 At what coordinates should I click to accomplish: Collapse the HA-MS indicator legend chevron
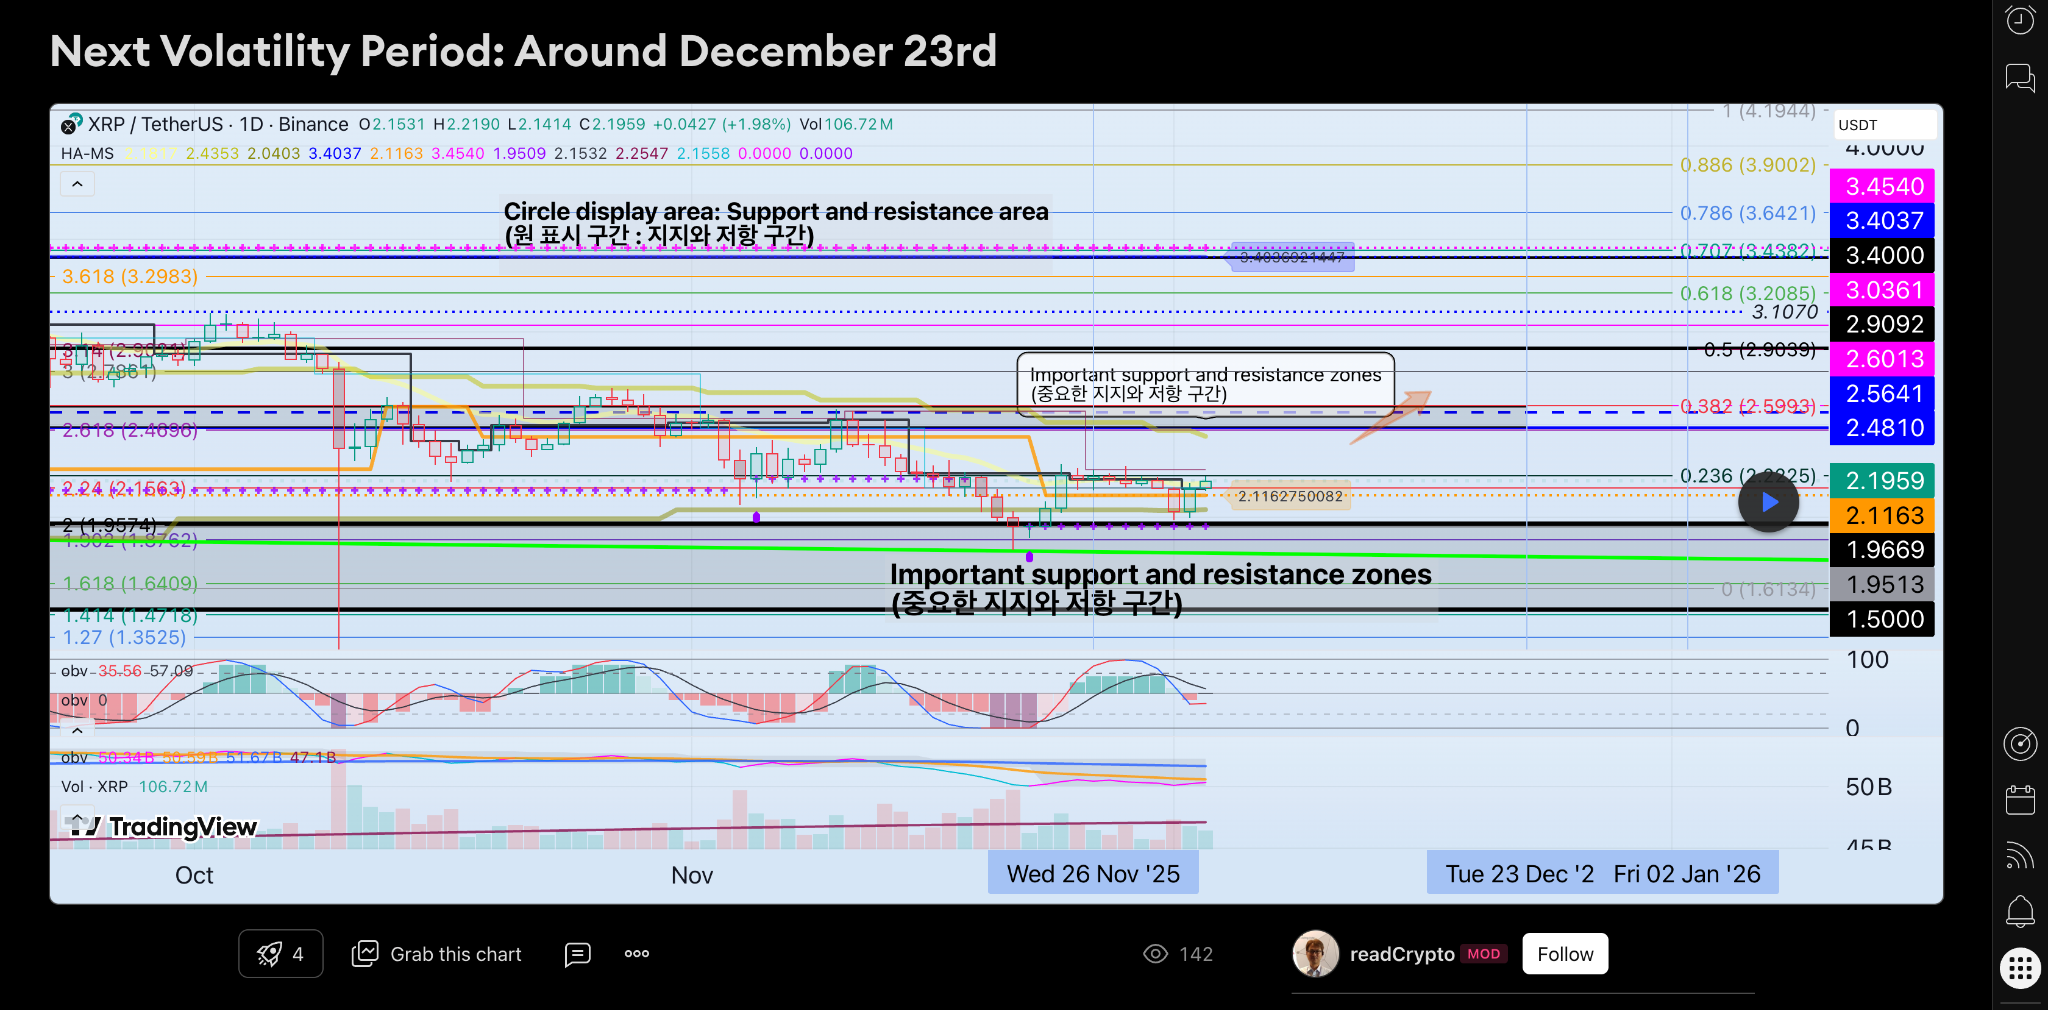tap(77, 184)
